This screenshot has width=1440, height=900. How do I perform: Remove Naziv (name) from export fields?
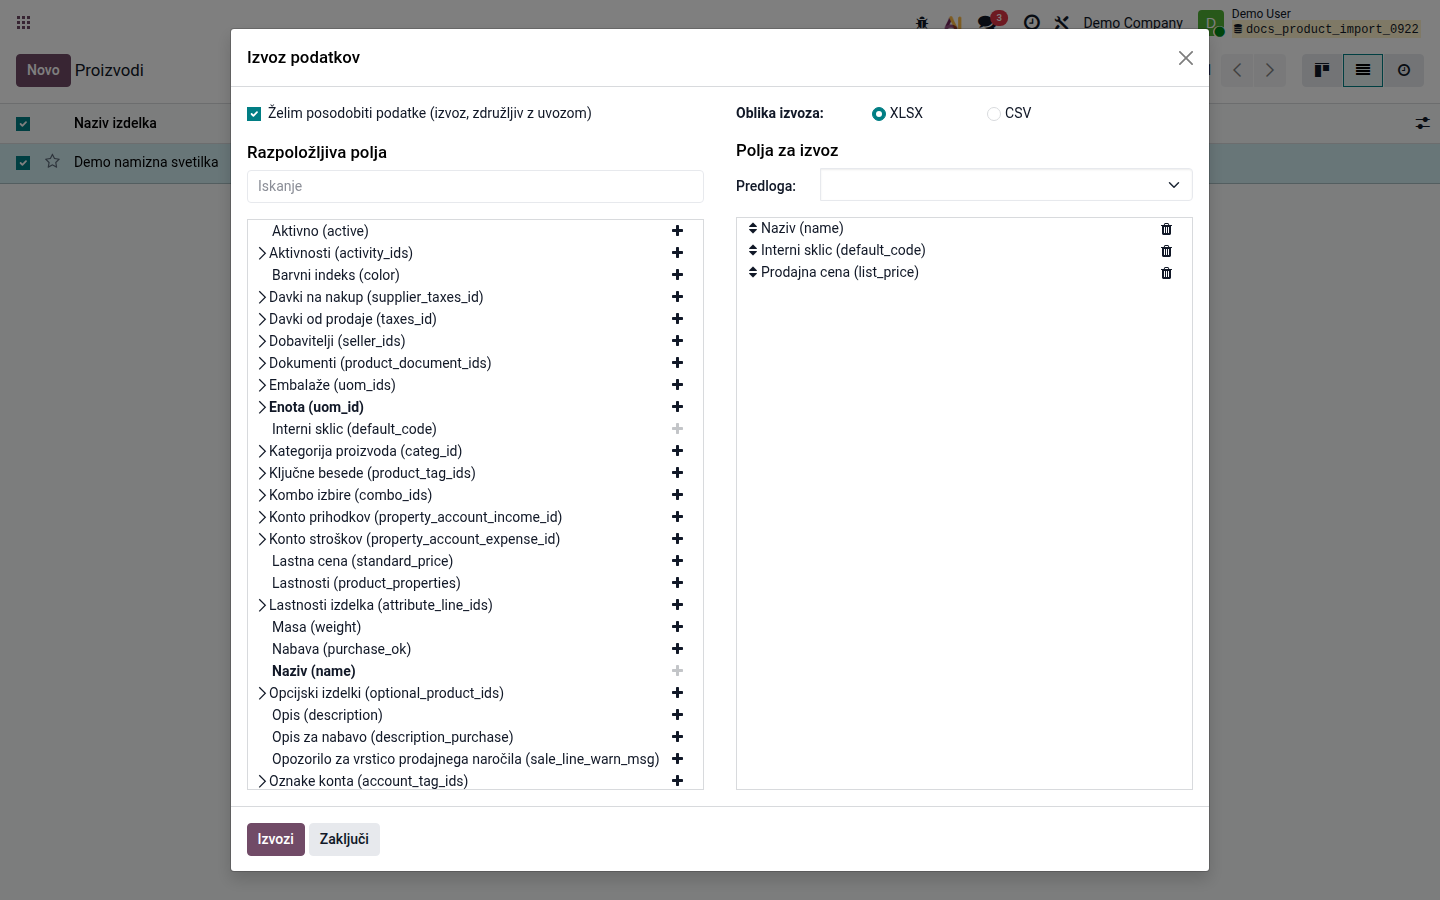[x=1166, y=229]
